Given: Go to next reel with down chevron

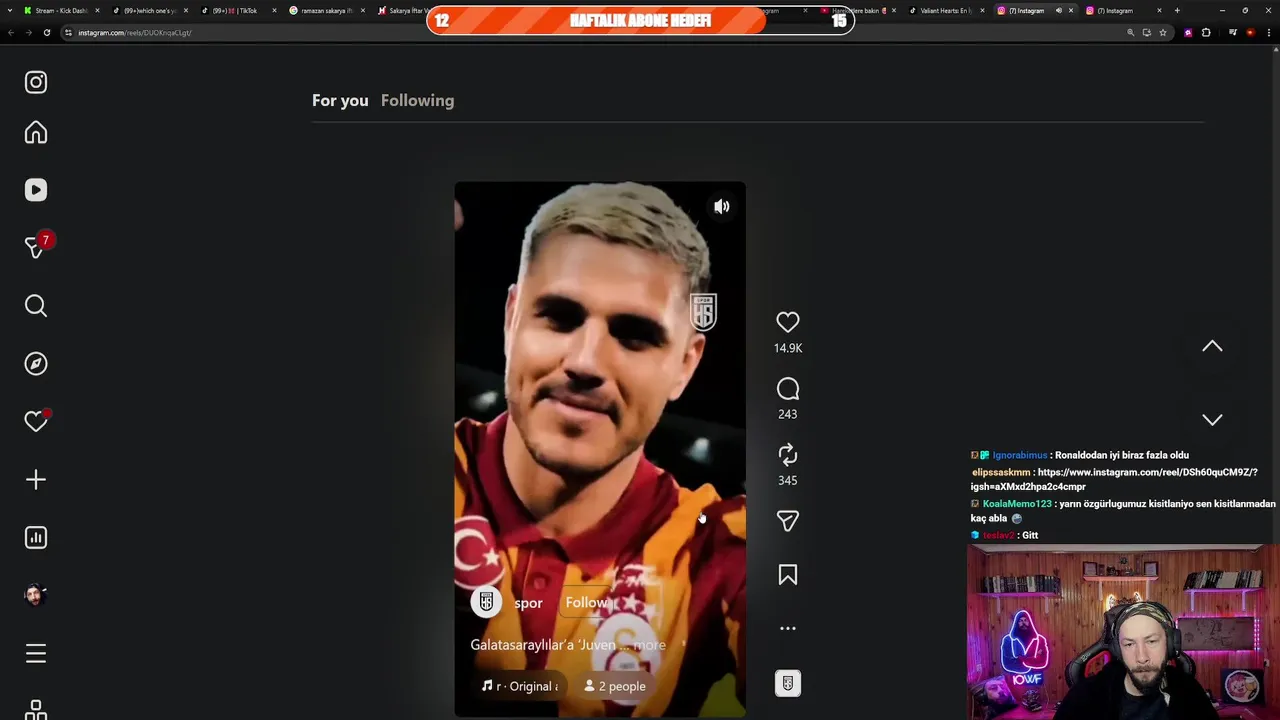Looking at the screenshot, I should (x=1212, y=420).
